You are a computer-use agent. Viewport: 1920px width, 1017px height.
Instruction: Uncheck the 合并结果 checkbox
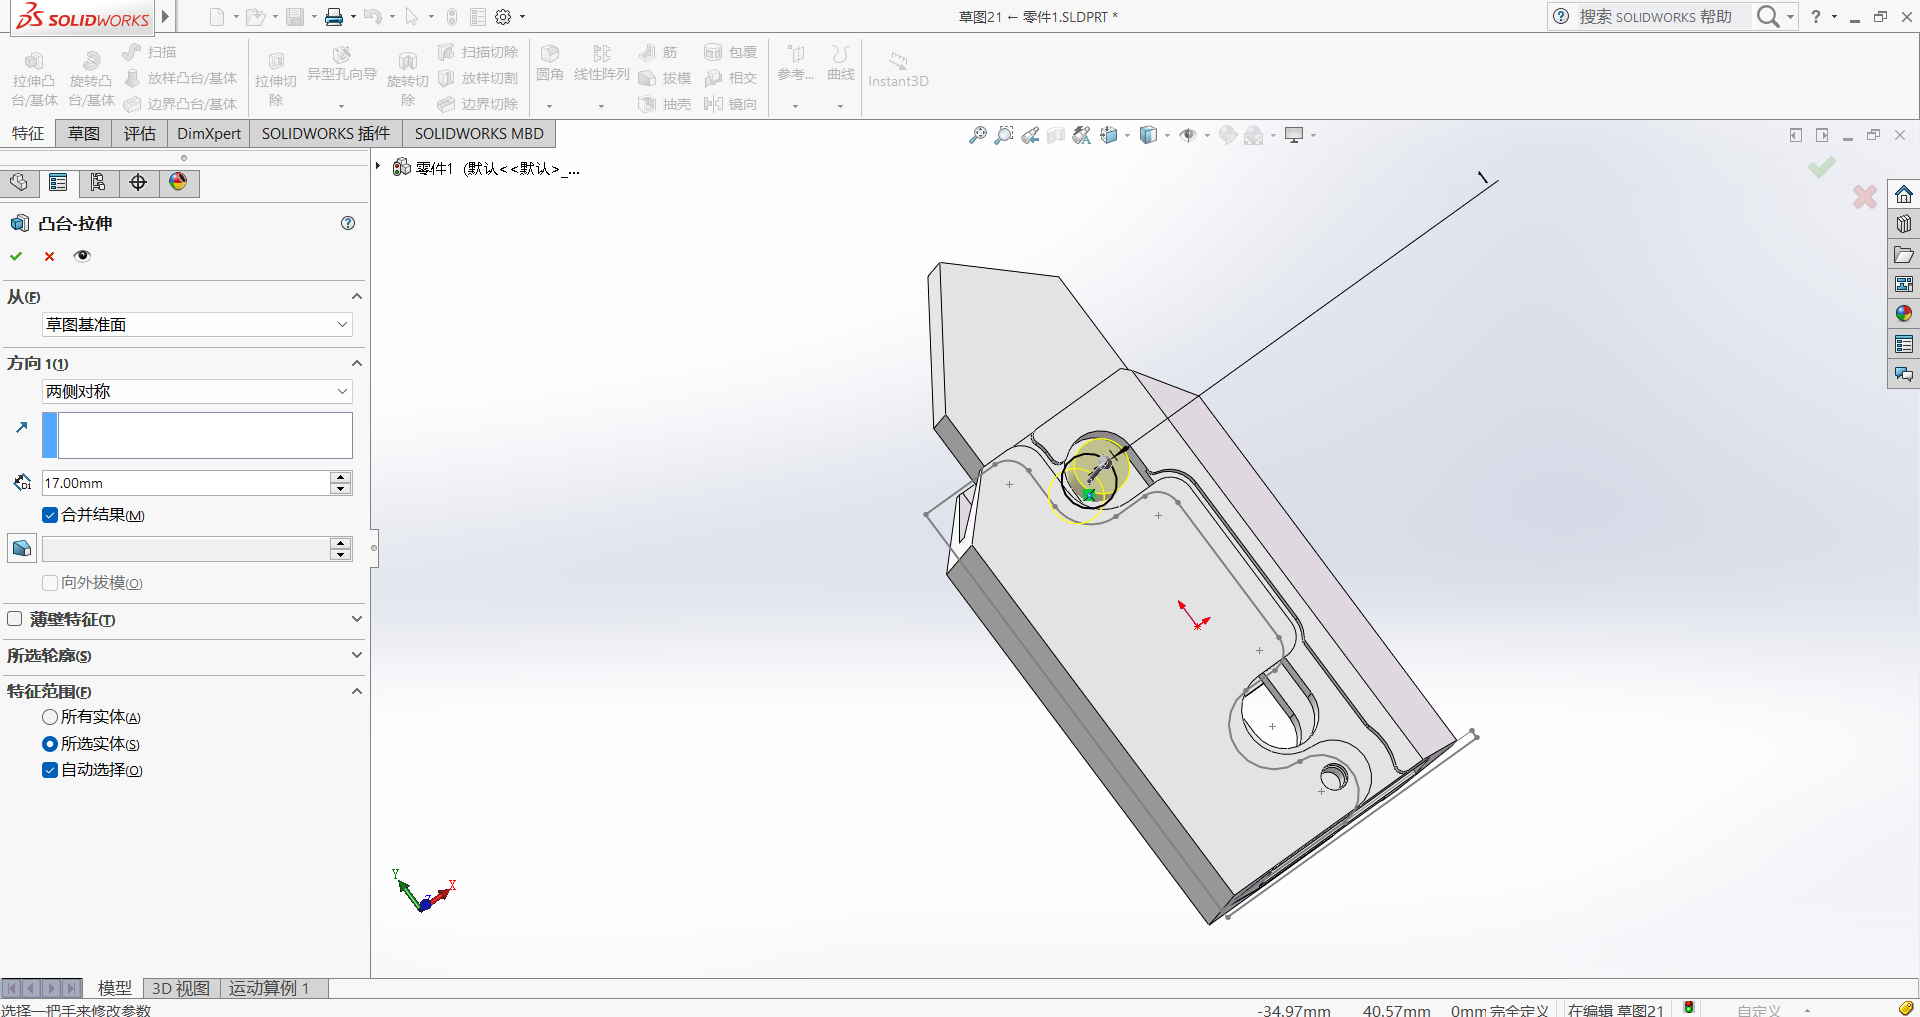click(x=50, y=515)
